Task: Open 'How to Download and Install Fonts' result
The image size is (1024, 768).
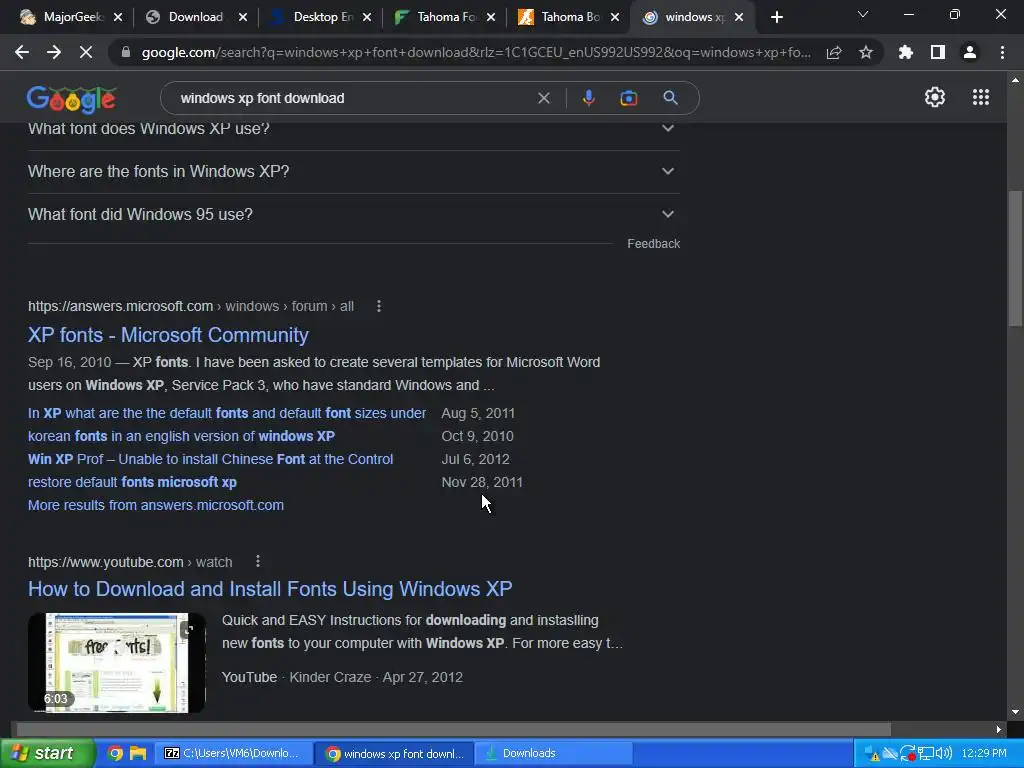Action: point(270,589)
